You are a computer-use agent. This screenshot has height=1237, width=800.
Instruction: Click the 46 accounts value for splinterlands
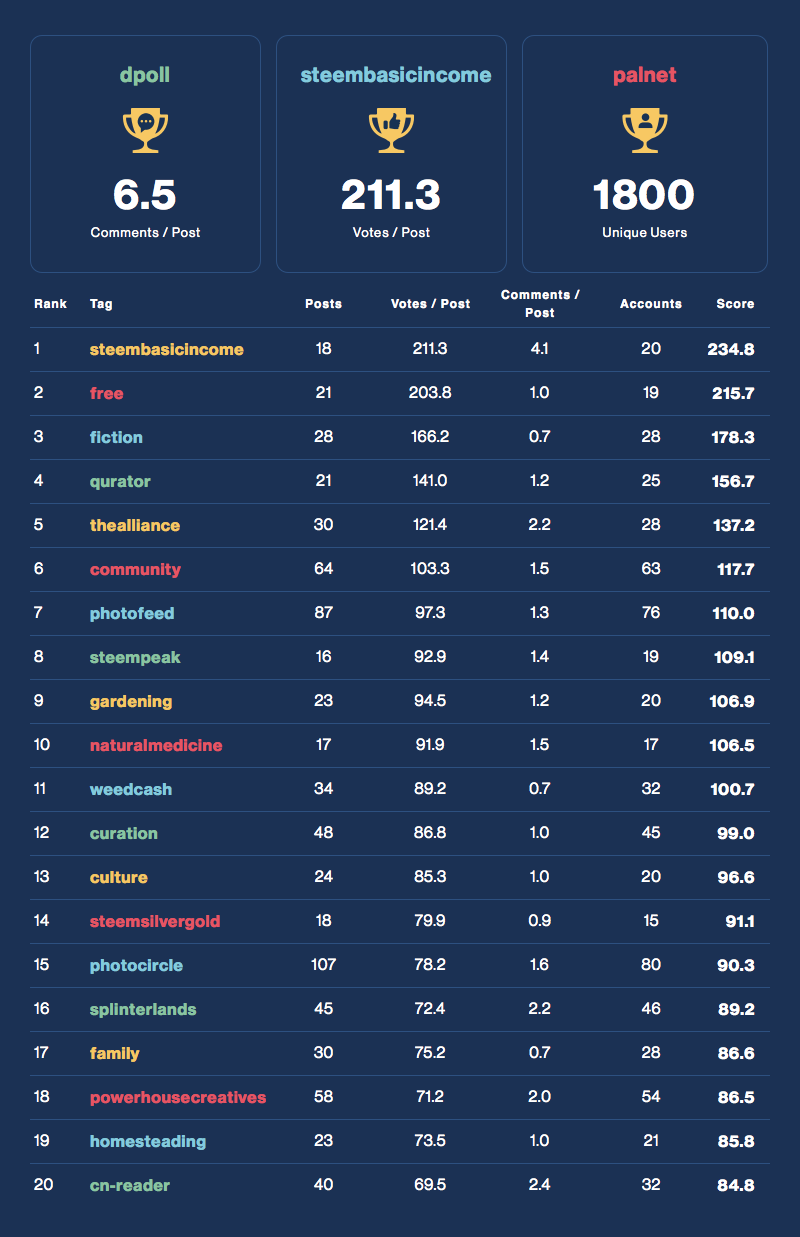(x=651, y=1009)
